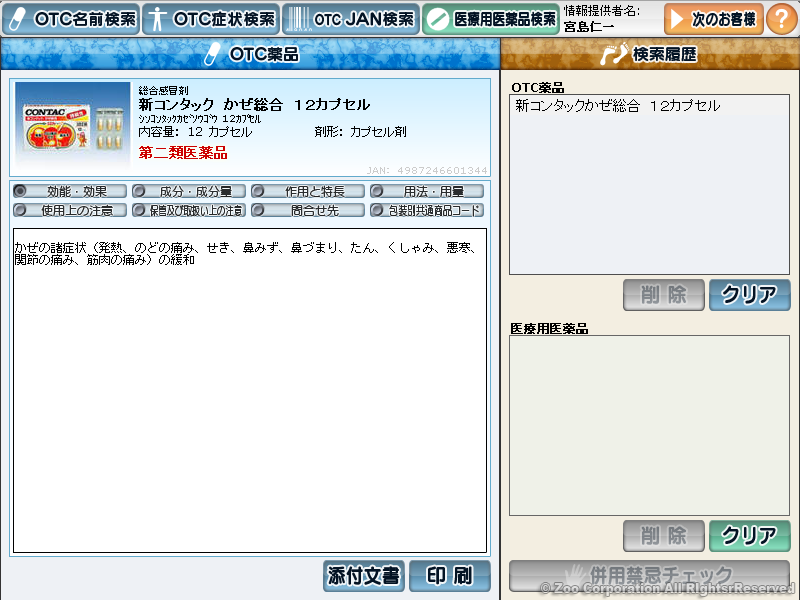Open help via the question mark icon
This screenshot has width=800, height=600.
click(x=782, y=19)
